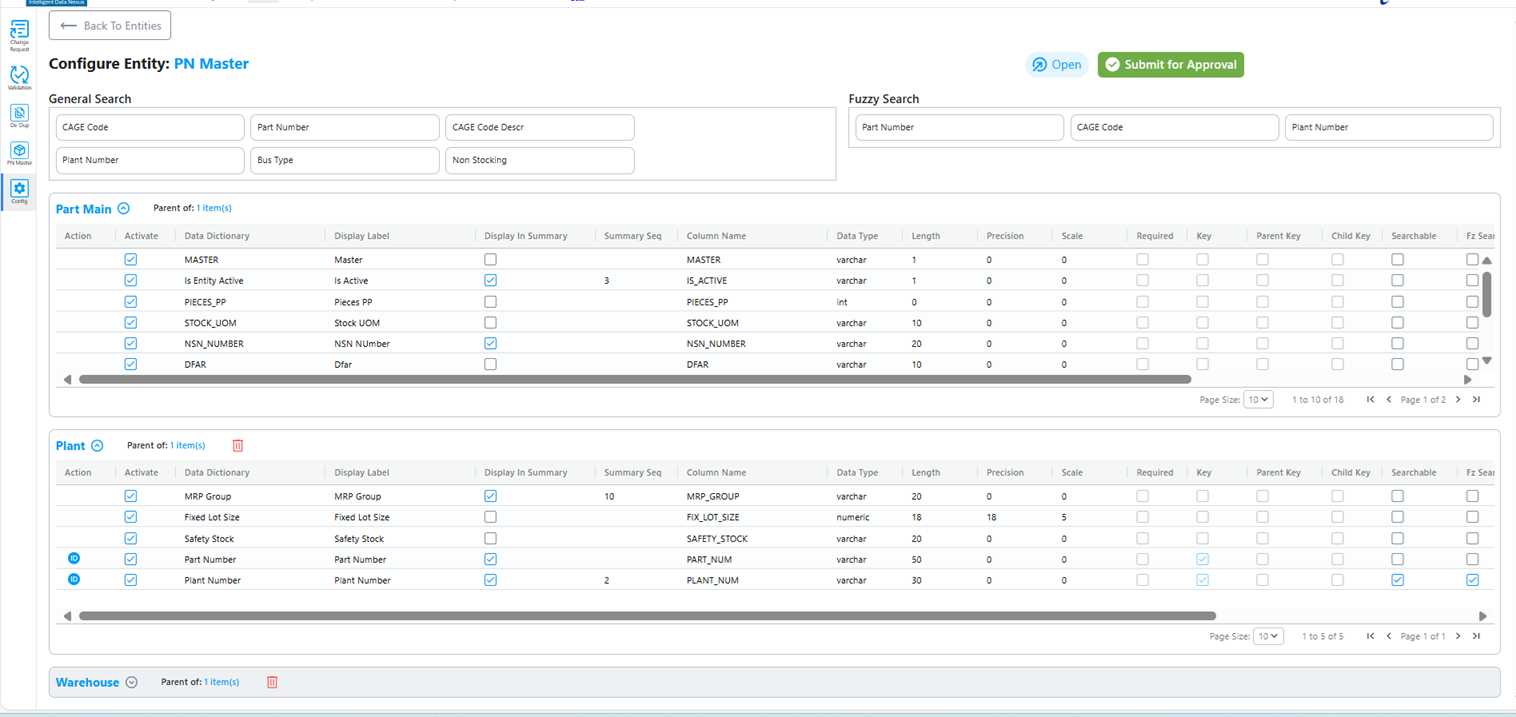1516x717 pixels.
Task: Jump to last page in Part Main grid
Action: pos(1476,400)
